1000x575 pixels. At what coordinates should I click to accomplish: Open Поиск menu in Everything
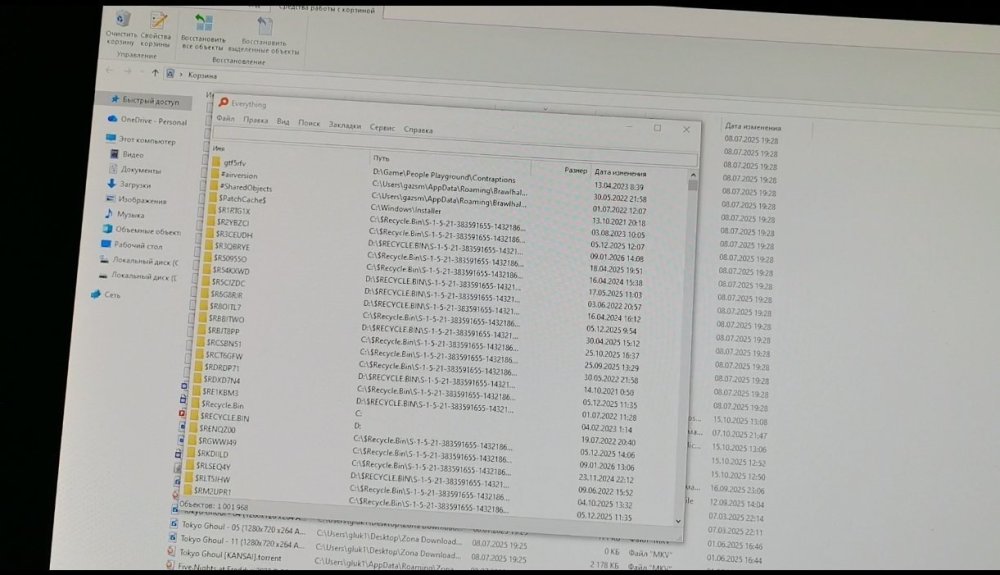(309, 123)
